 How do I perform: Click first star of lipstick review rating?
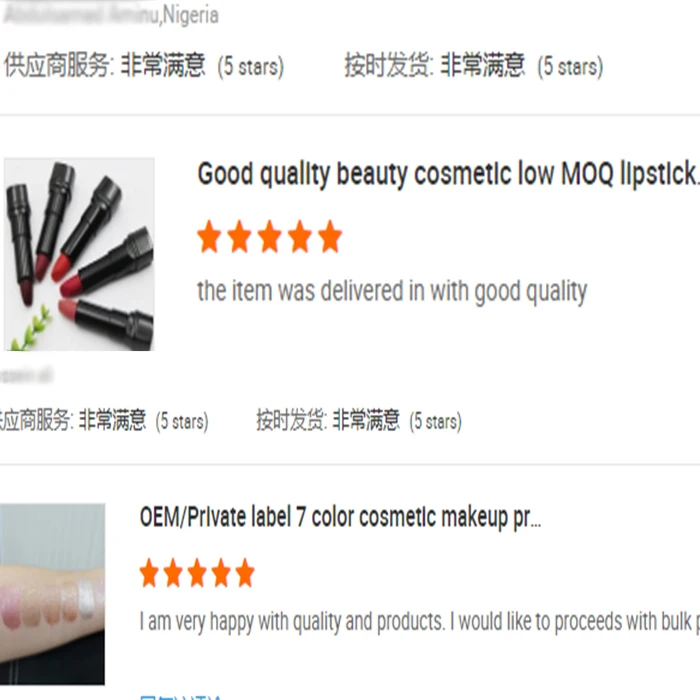click(209, 237)
